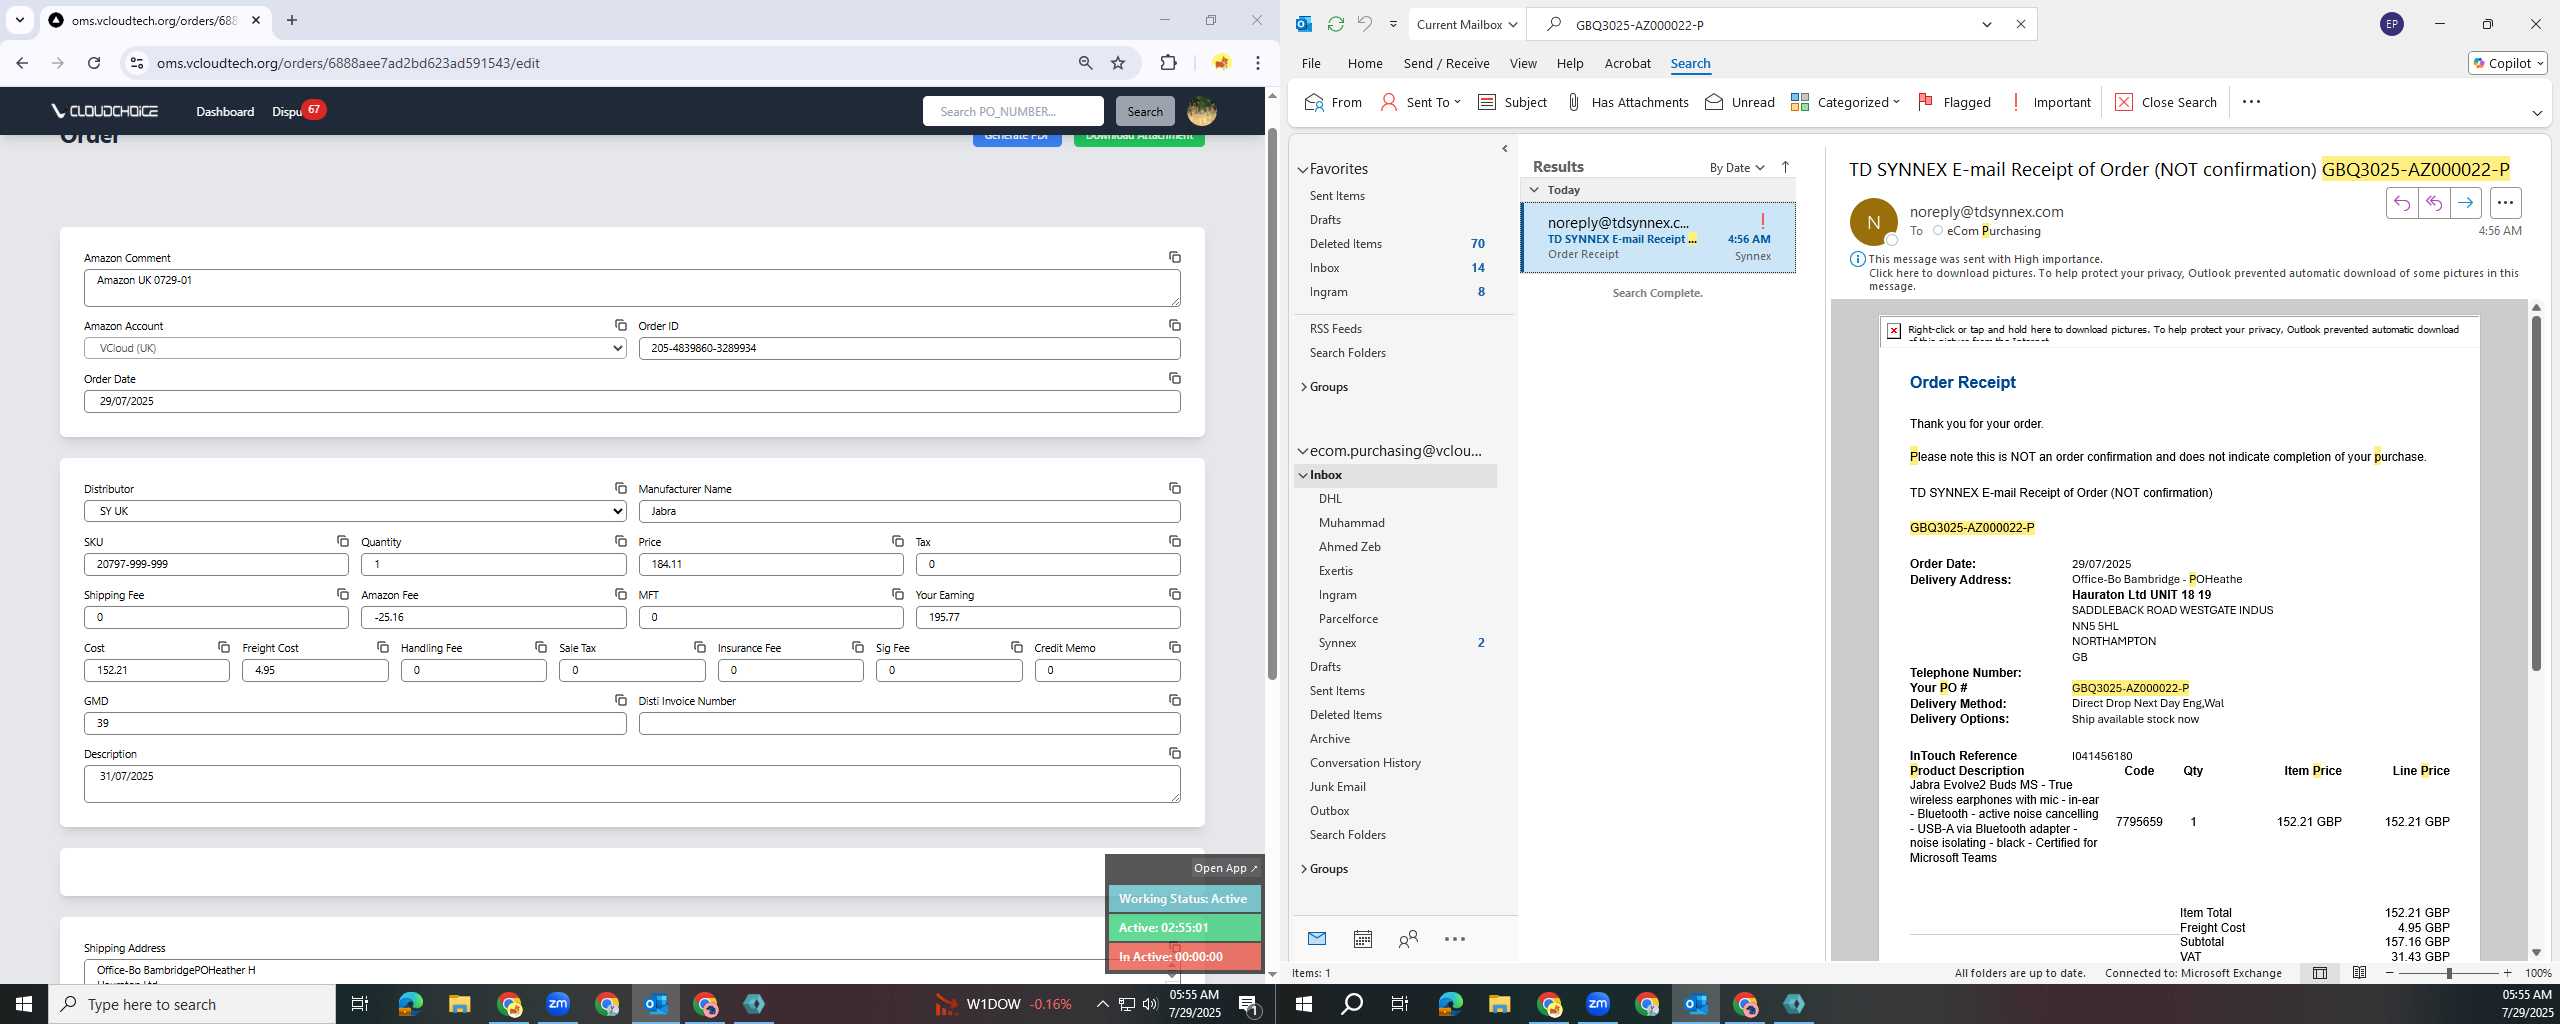
Task: Open more actions for the email message
Action: 2505,203
